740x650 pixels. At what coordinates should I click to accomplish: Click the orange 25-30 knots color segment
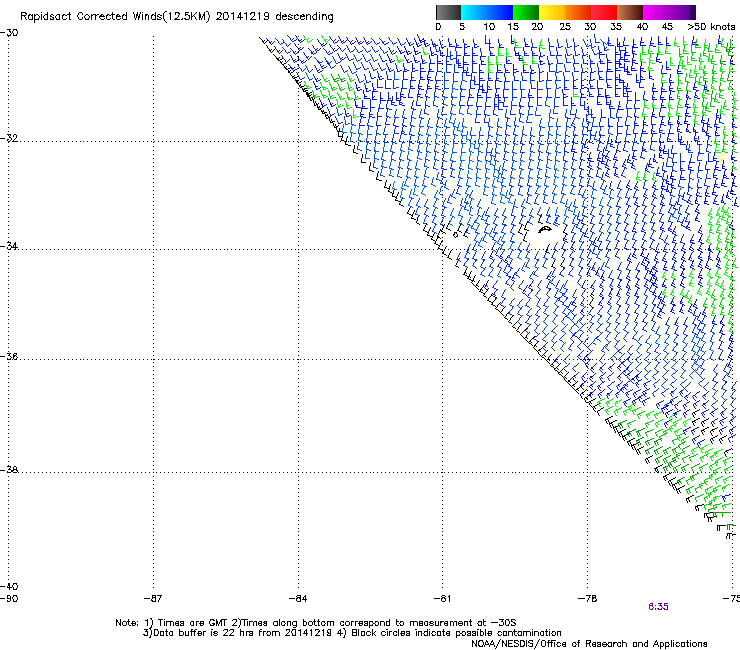tap(578, 12)
